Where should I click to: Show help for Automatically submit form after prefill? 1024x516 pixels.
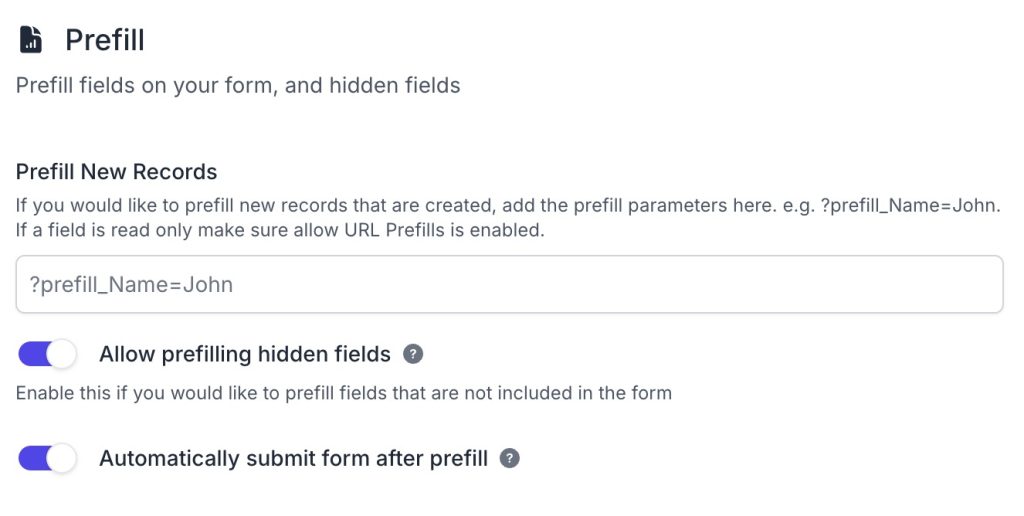pyautogui.click(x=510, y=459)
